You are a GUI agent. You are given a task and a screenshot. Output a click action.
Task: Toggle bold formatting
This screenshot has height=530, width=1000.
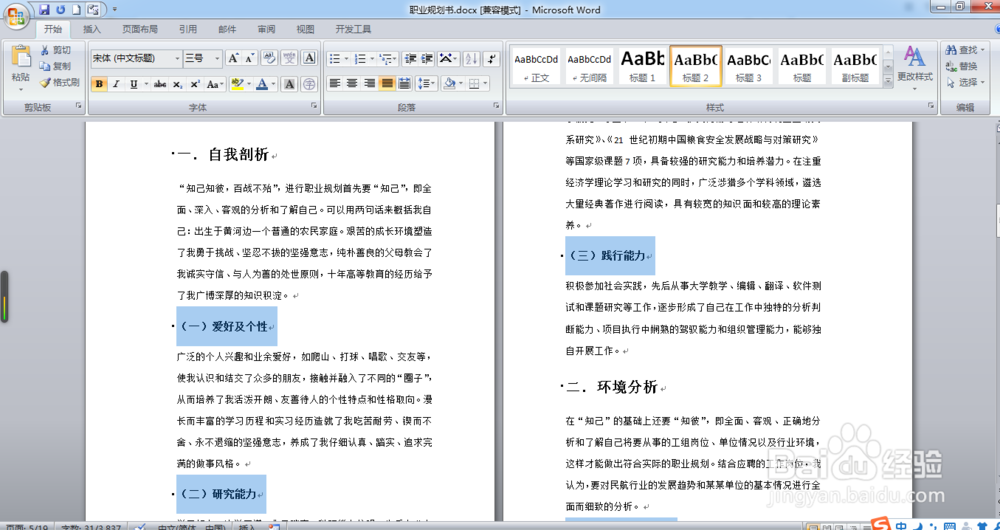[99, 84]
